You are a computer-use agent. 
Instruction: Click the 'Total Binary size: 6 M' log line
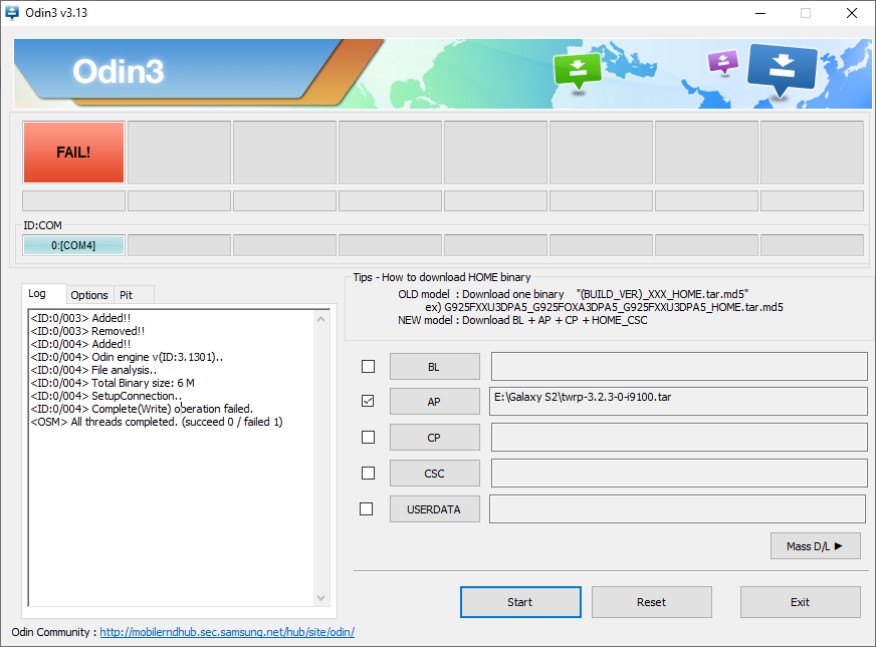(x=113, y=383)
